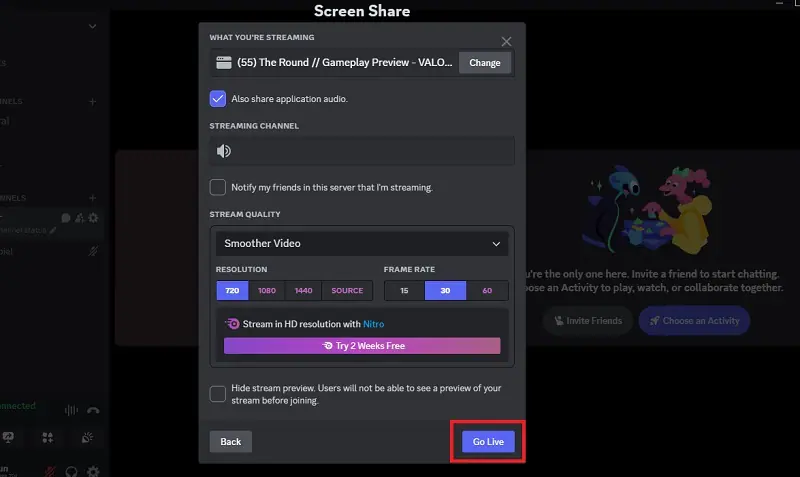Click the pencil icon beside channel status
The height and width of the screenshot is (477, 800).
coord(53,231)
